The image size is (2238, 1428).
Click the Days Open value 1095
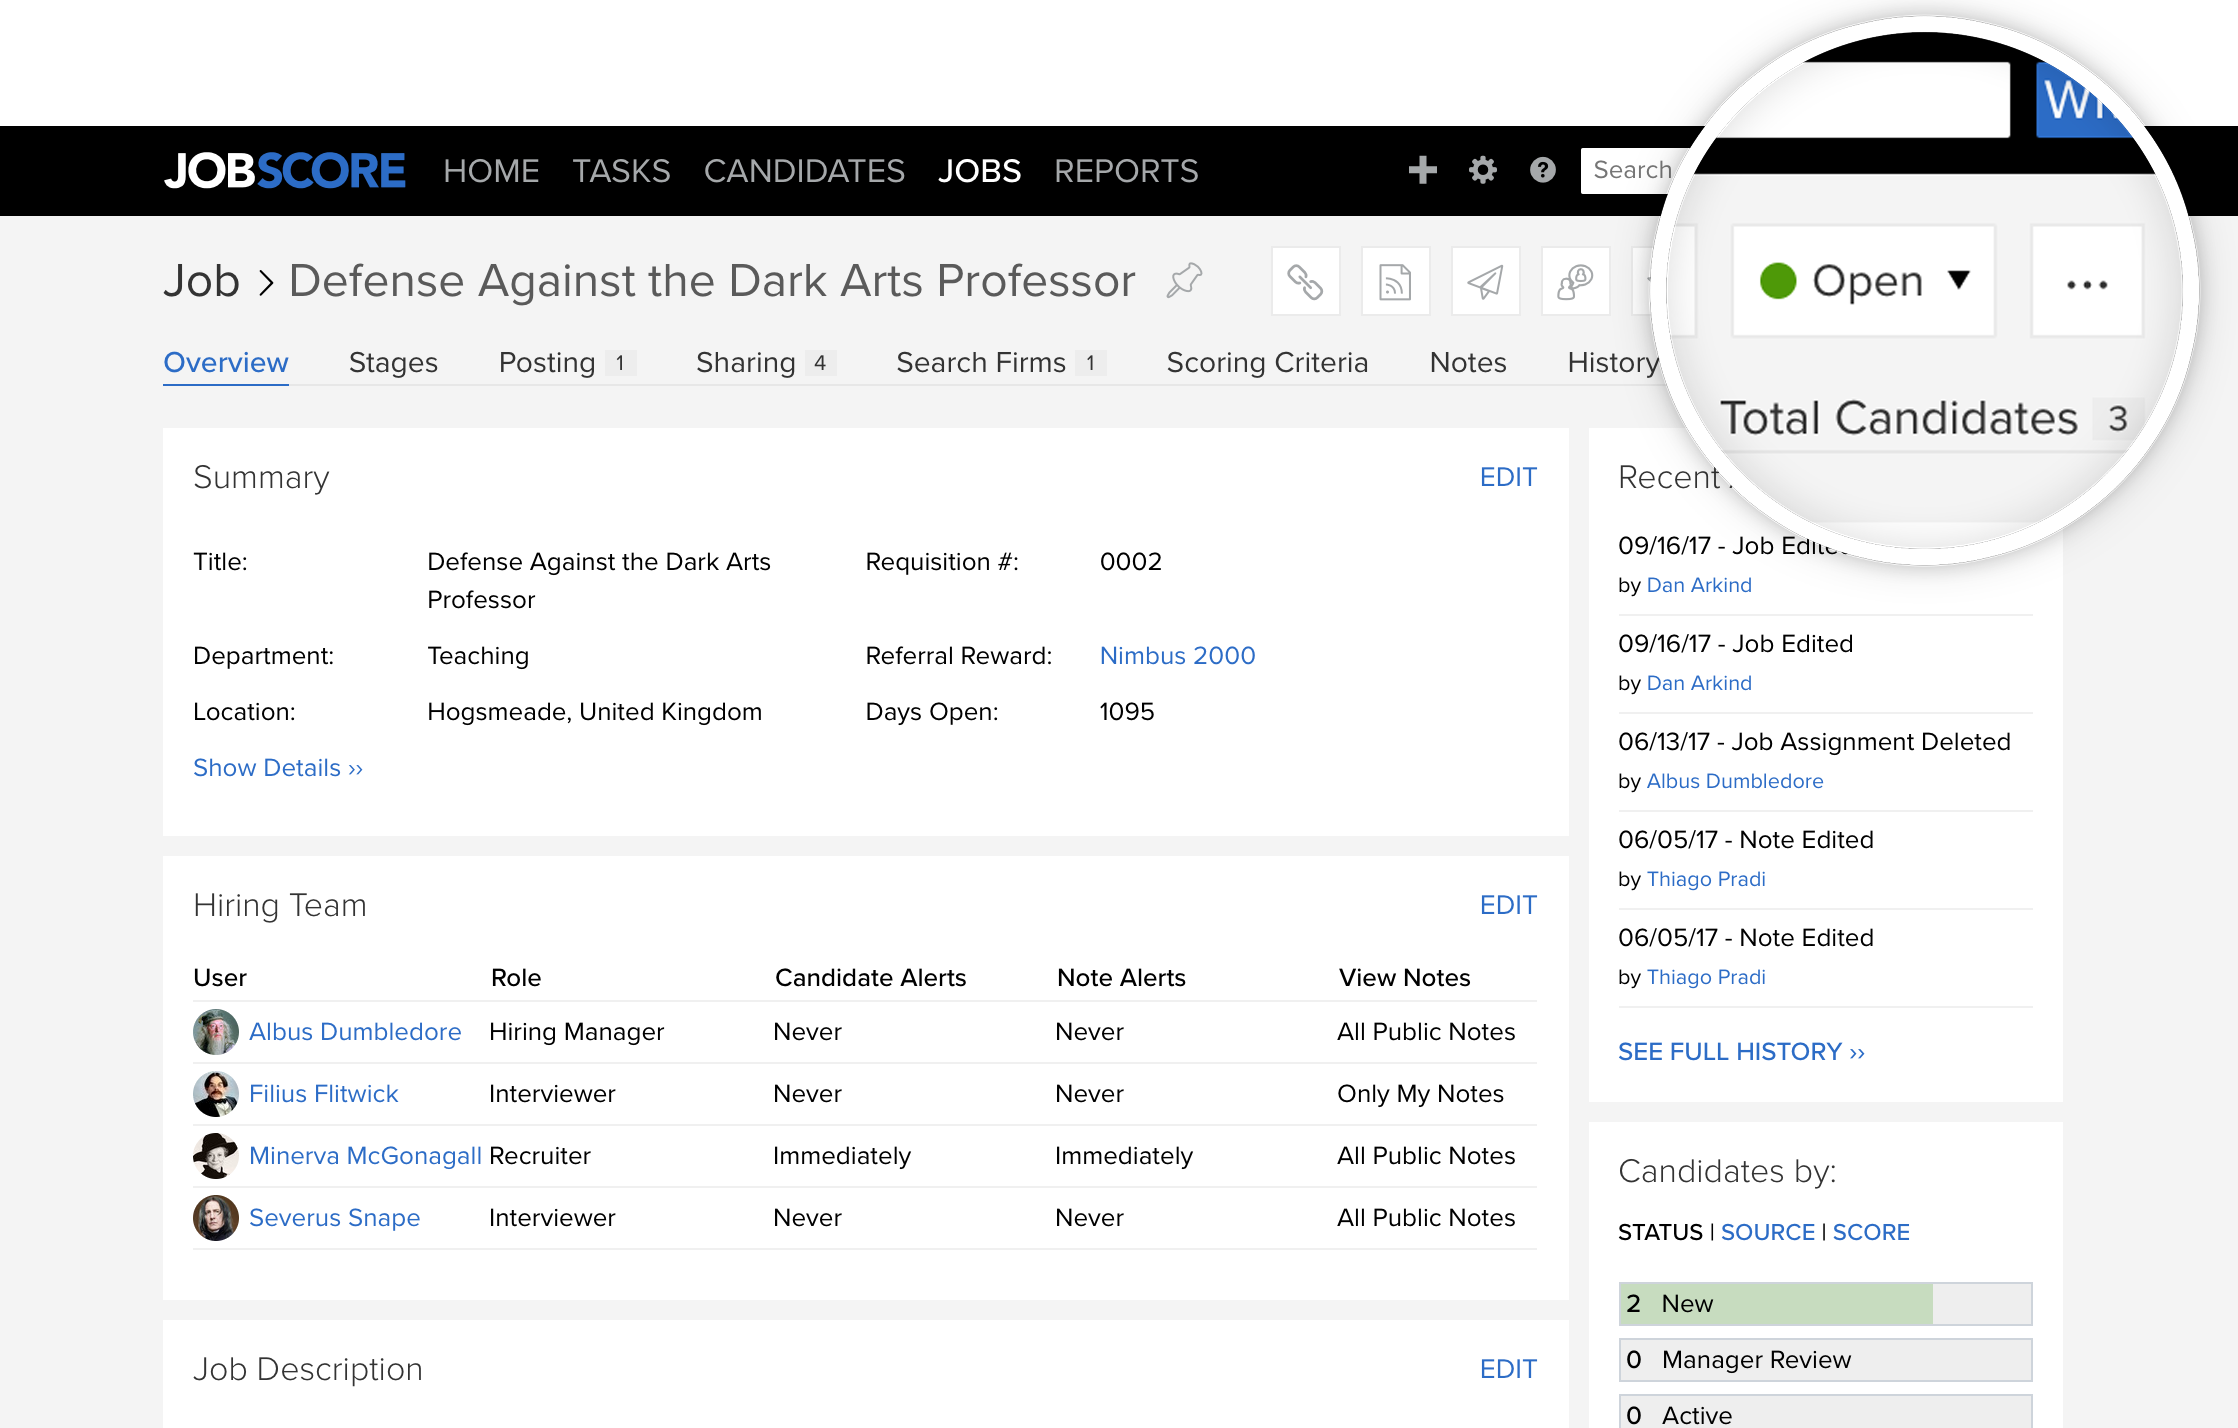(1126, 712)
